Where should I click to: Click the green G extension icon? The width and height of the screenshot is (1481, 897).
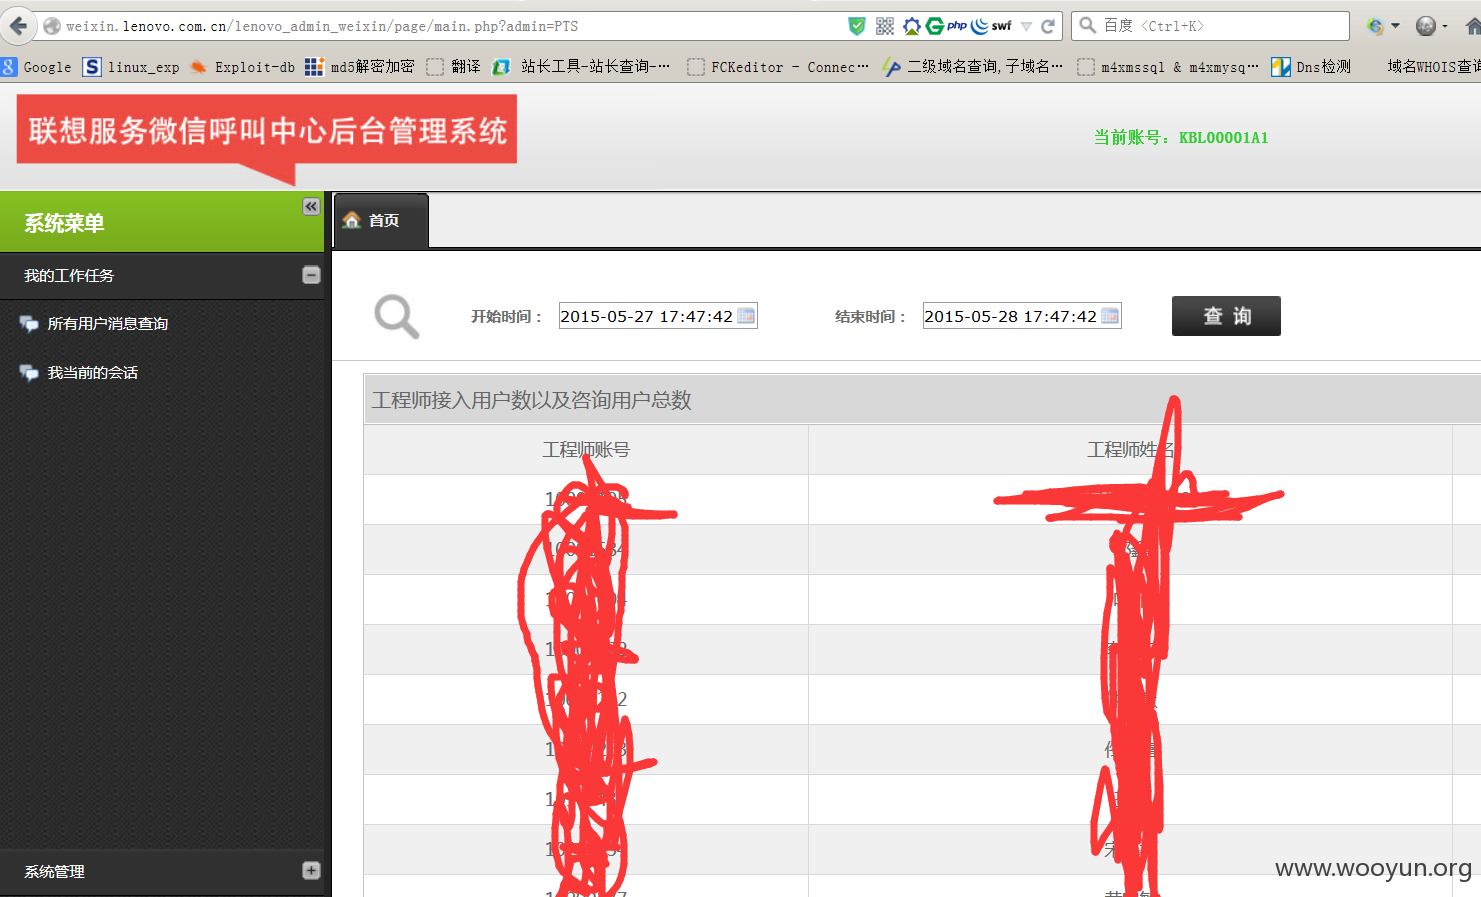[x=935, y=26]
